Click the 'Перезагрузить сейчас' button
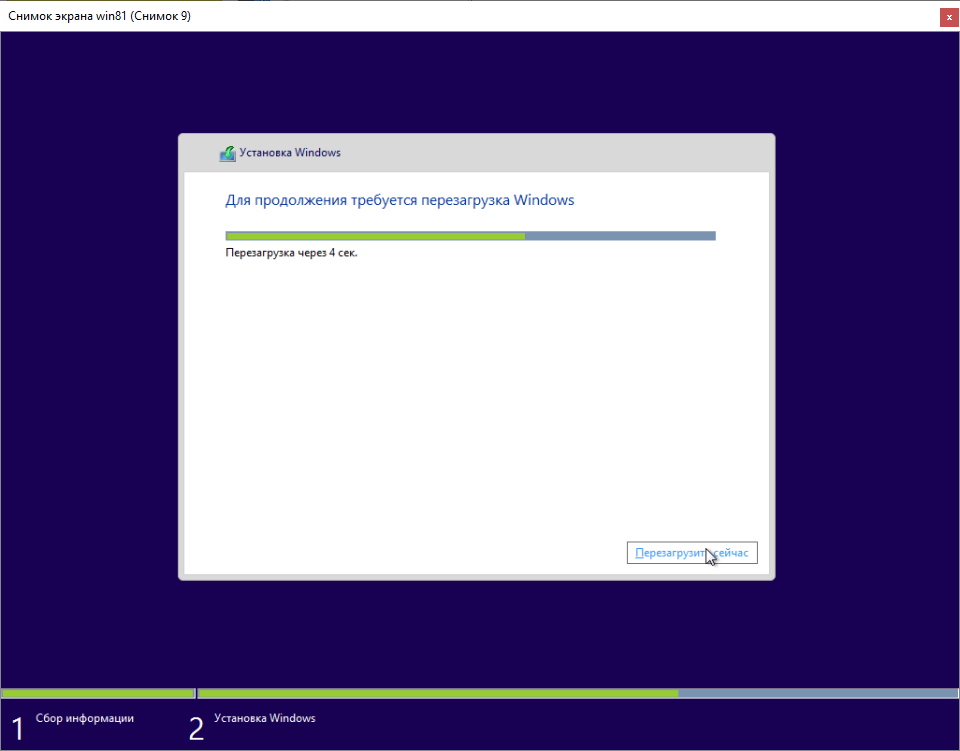This screenshot has width=960, height=751. click(x=692, y=553)
